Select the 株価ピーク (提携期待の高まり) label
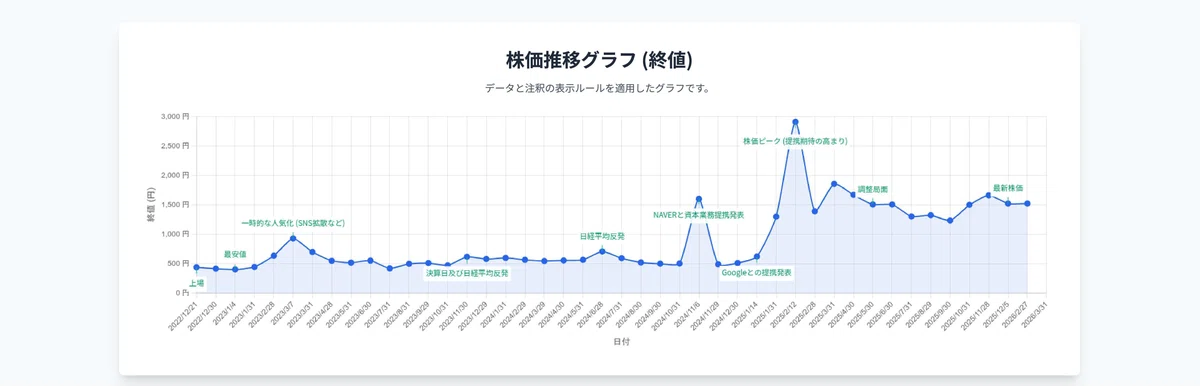This screenshot has width=1200, height=386. coord(795,141)
